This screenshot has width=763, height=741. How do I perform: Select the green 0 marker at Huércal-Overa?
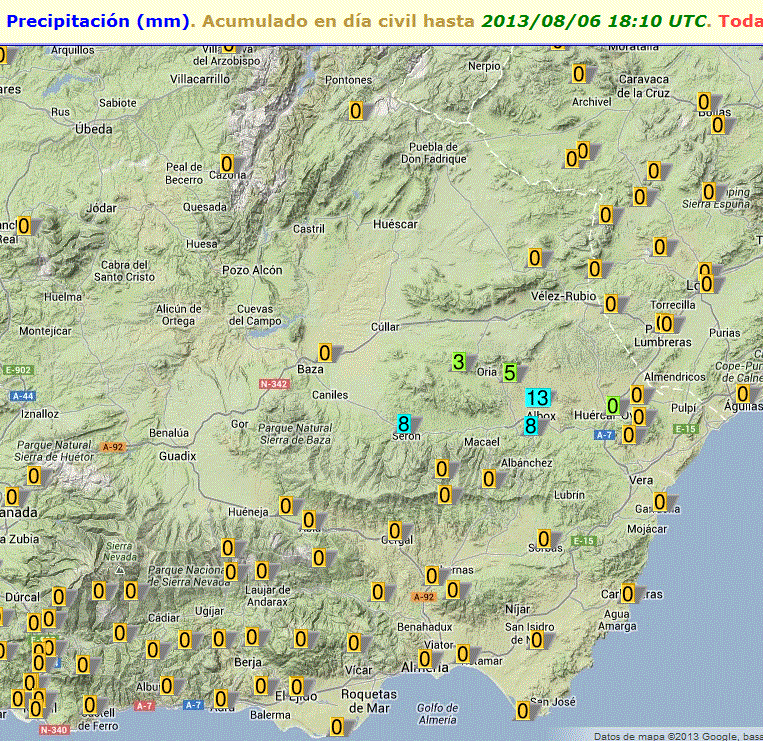613,405
